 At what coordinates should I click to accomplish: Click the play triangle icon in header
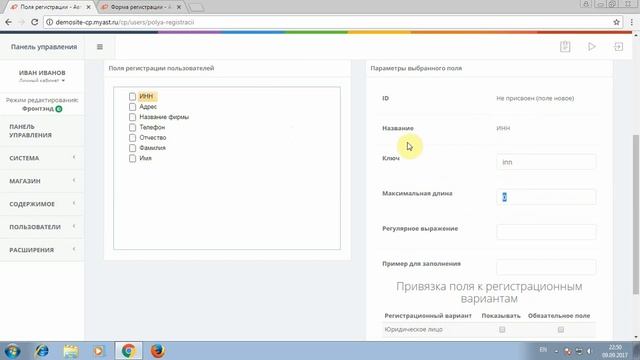(x=591, y=47)
